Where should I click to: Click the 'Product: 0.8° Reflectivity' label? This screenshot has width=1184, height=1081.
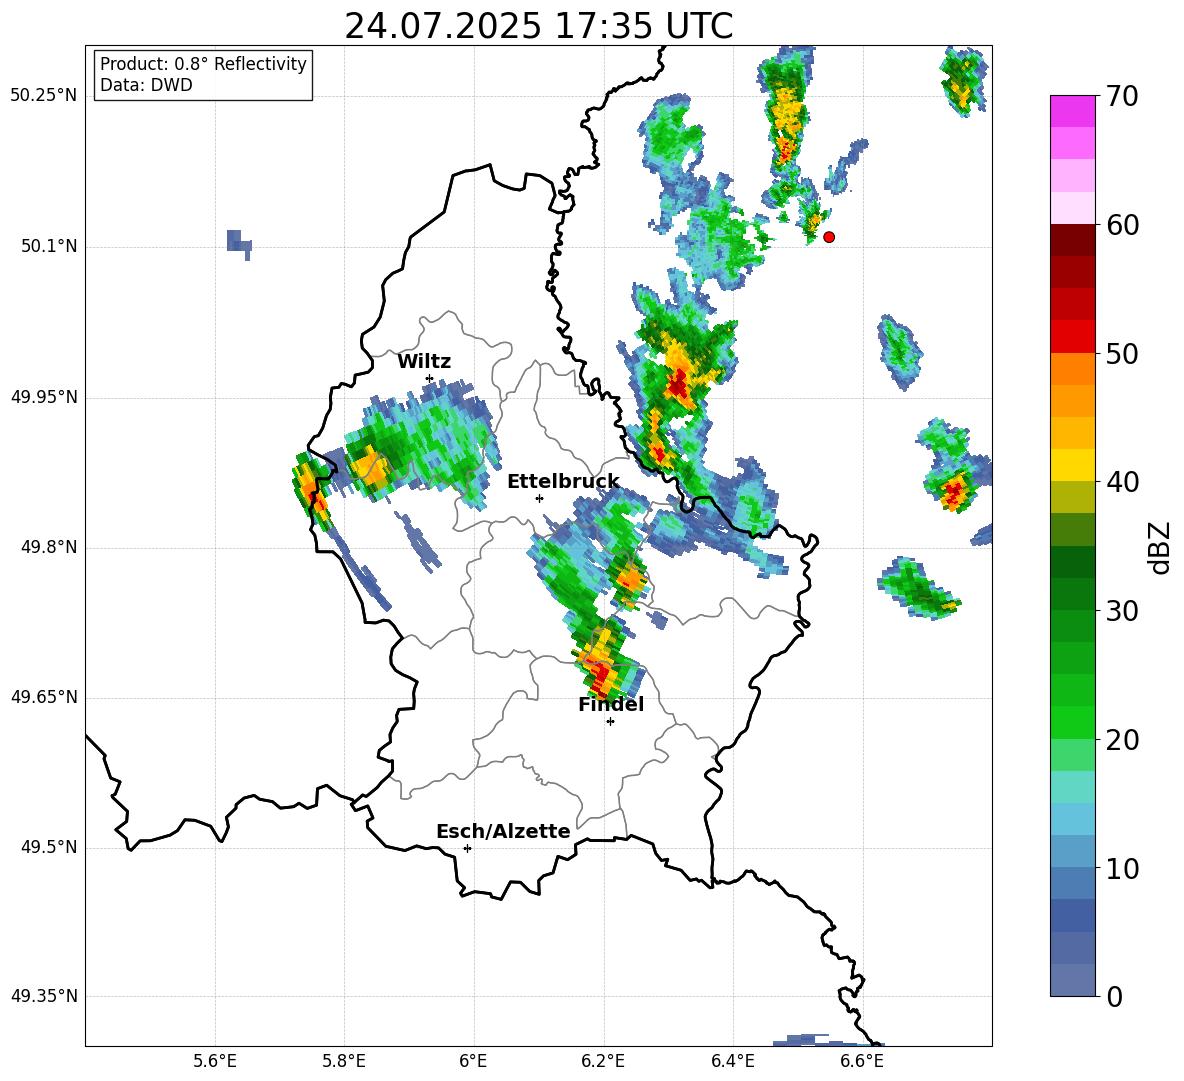coord(203,64)
